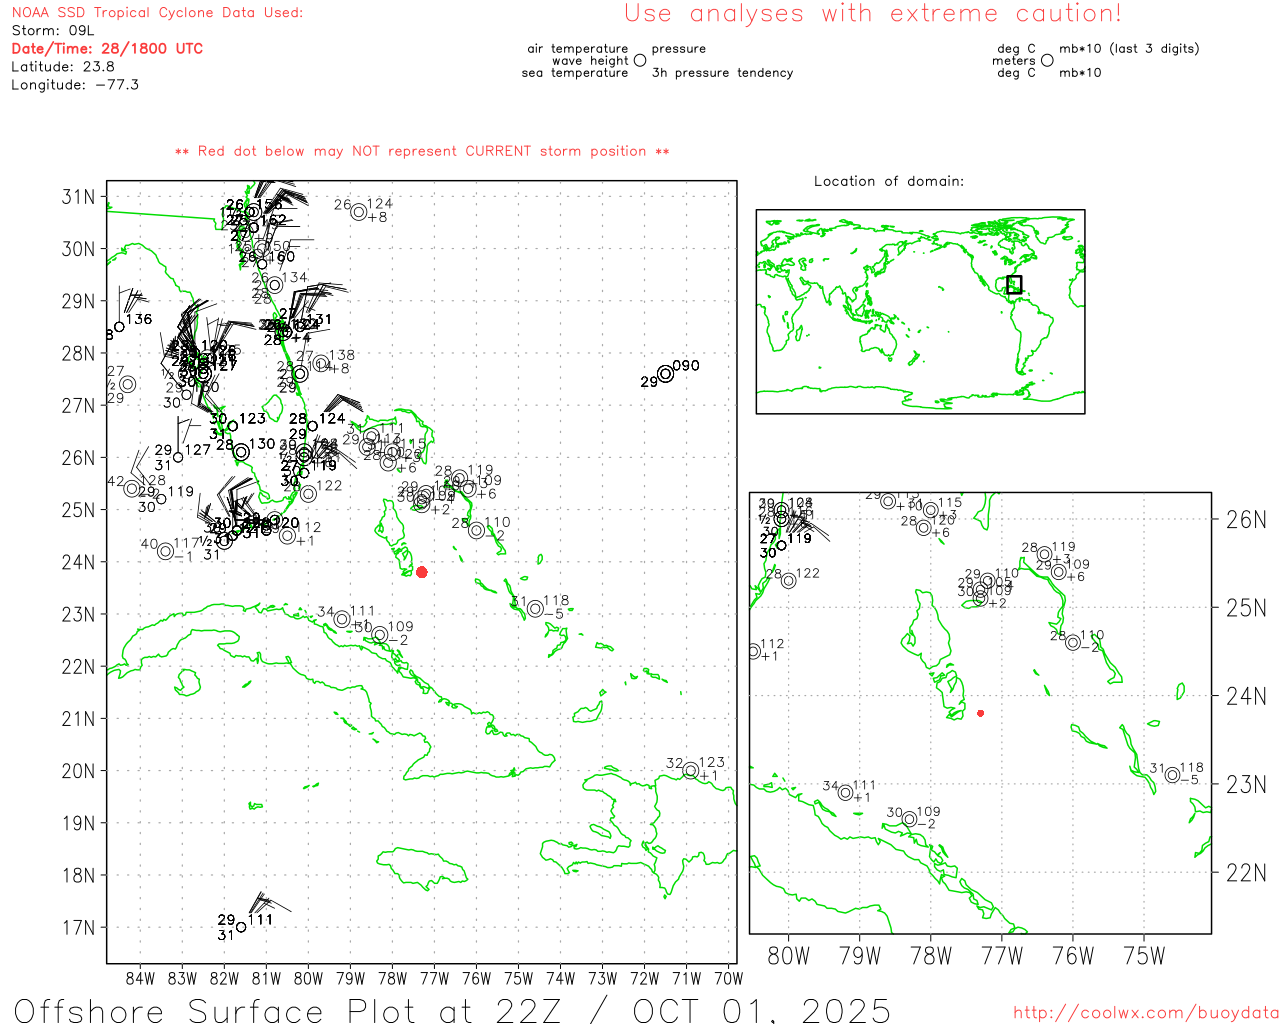Viewport: 1280px width, 1024px height.
Task: Click the deg C mb*10 legend circle
Action: coord(1047,60)
